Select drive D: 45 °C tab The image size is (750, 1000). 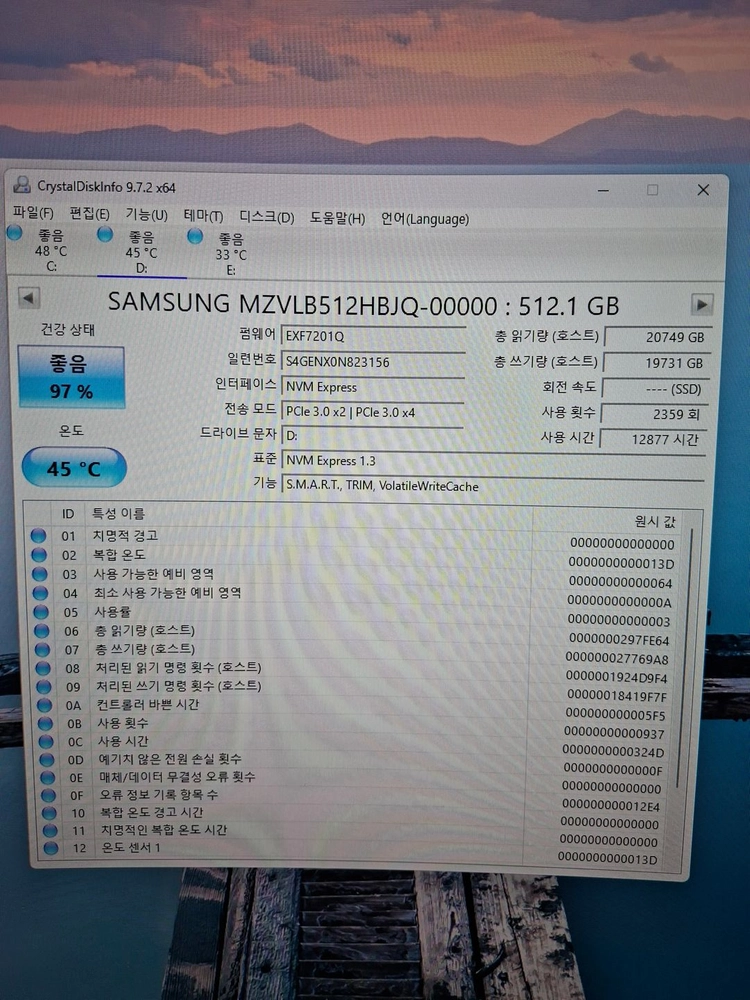click(x=142, y=253)
